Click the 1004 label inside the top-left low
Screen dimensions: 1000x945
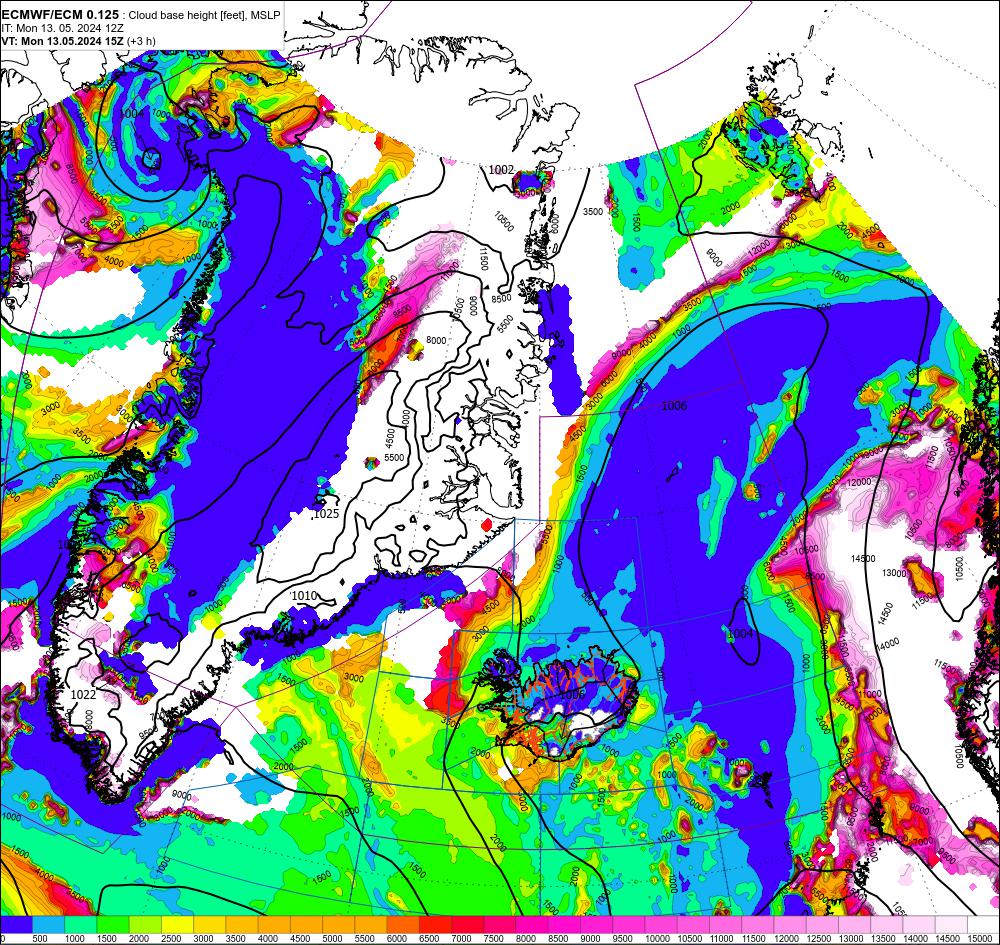(x=131, y=113)
